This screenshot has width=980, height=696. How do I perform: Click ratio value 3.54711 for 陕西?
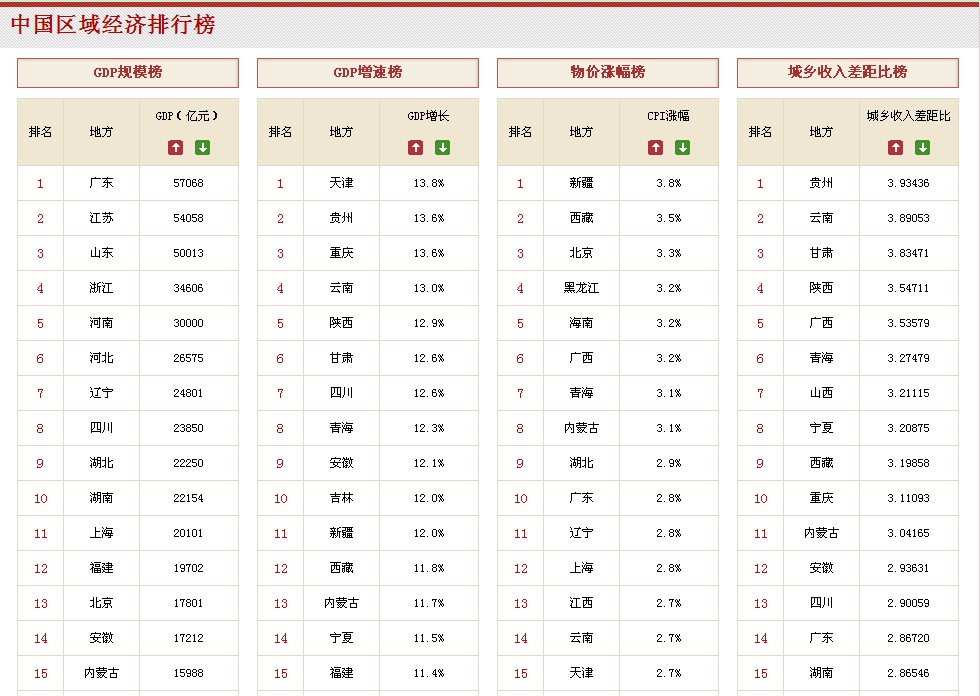[x=908, y=288]
